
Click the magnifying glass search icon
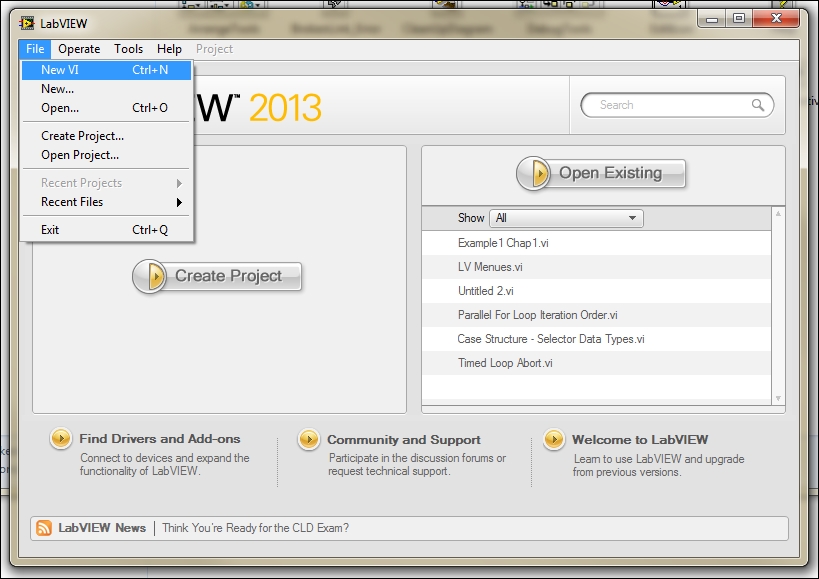[758, 105]
